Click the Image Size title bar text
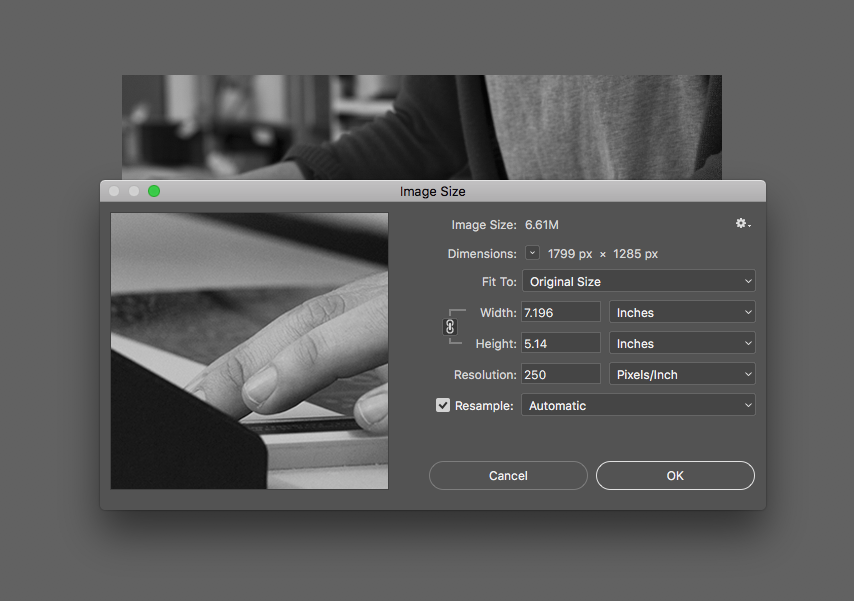The width and height of the screenshot is (854, 601). [432, 191]
